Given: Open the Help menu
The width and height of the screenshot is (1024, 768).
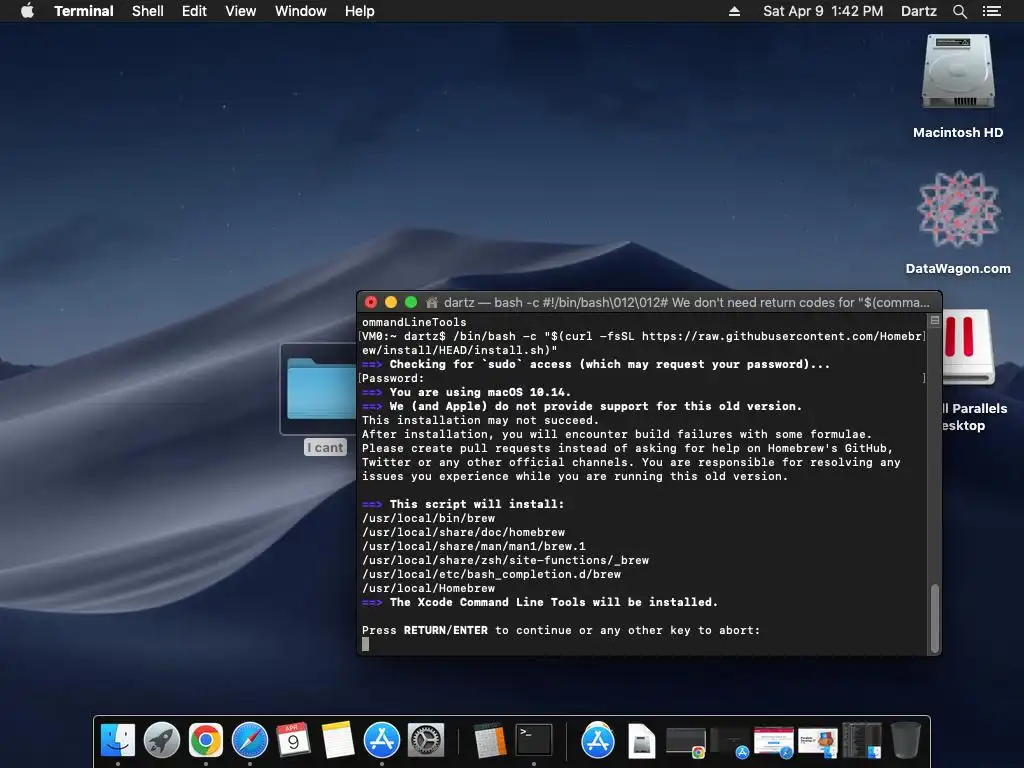Looking at the screenshot, I should (359, 11).
